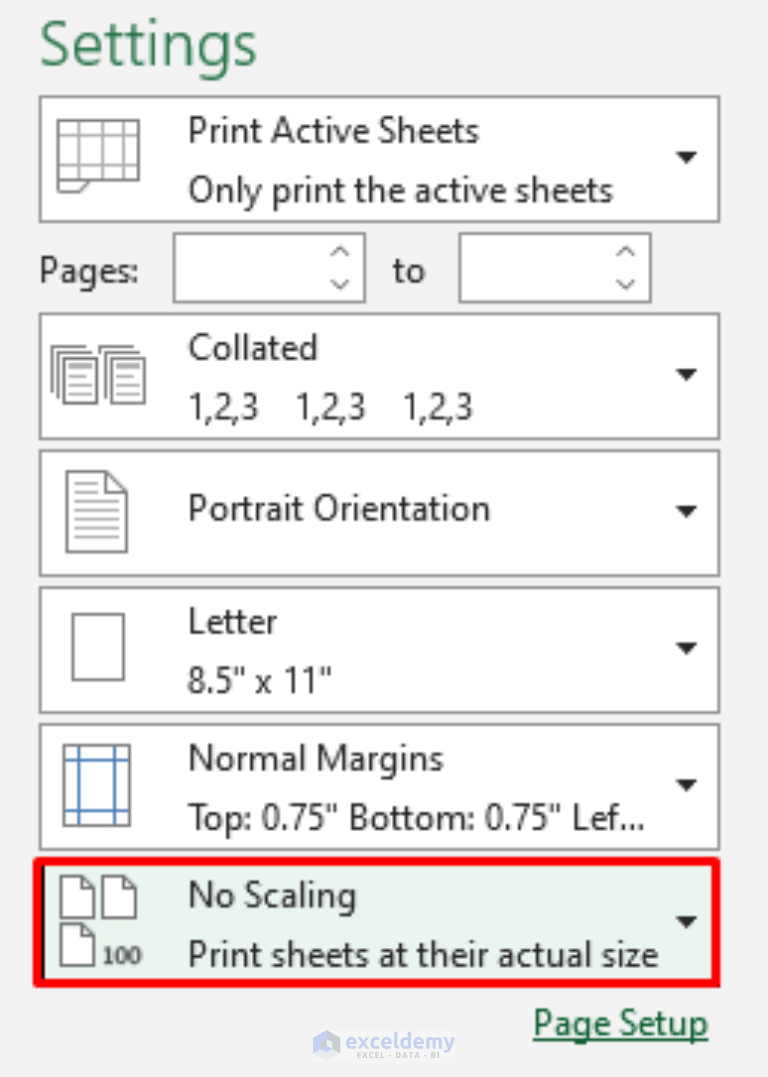Screen dimensions: 768x1077
Task: Open the Paper Size dropdown
Action: pos(687,648)
